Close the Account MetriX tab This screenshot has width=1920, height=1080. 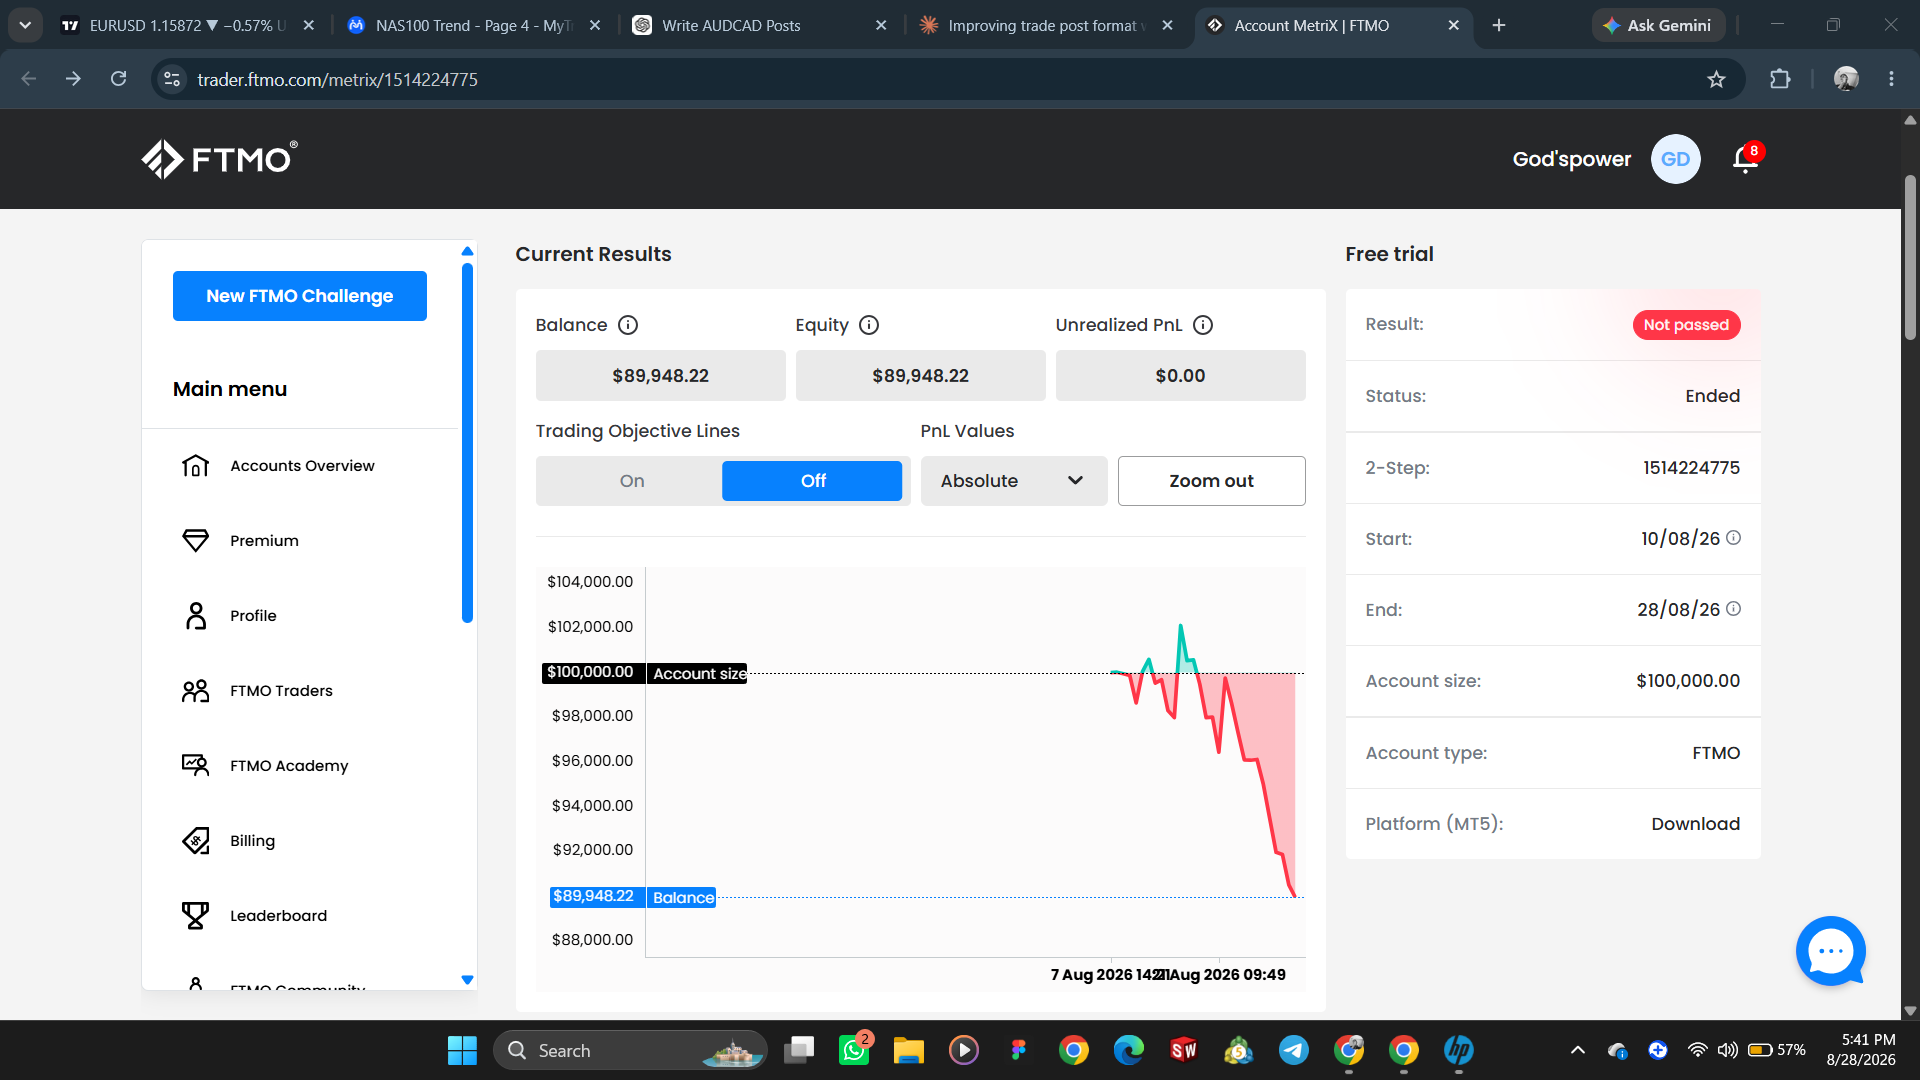[1453, 25]
